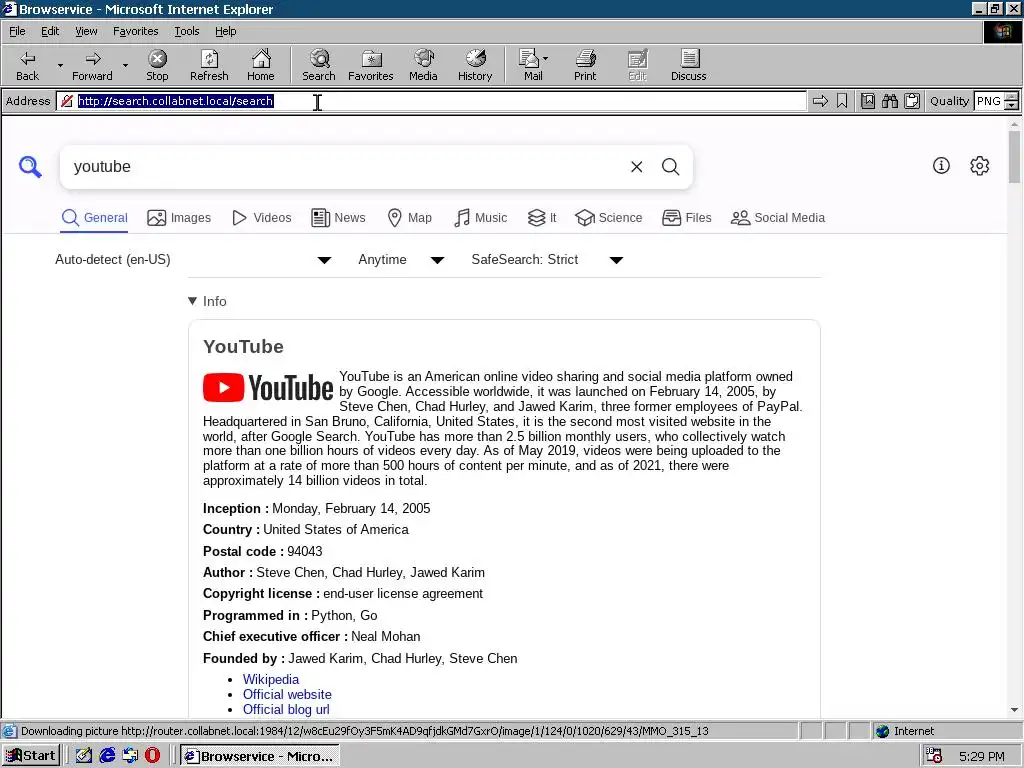Open the Official website link

(x=287, y=694)
